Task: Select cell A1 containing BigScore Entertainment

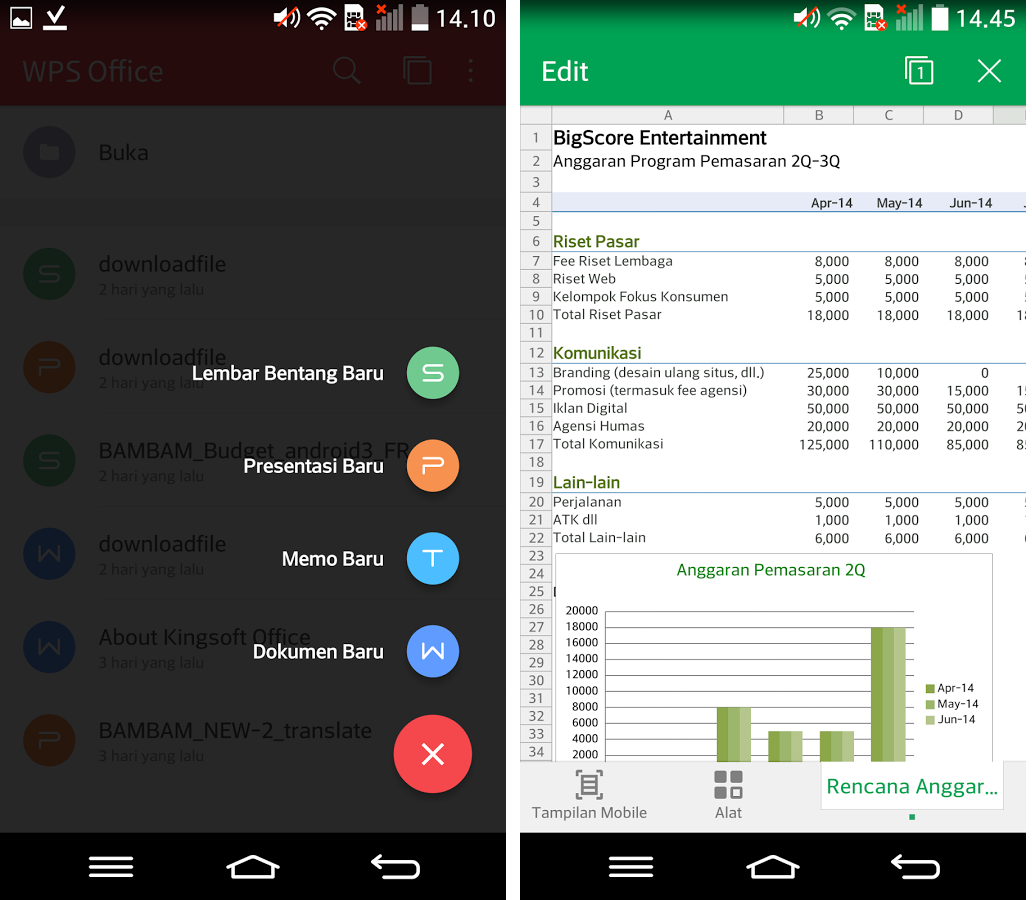Action: coord(664,137)
